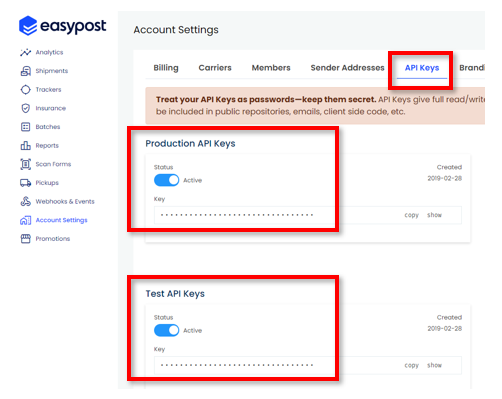Navigate to Batches
The image size is (502, 399).
pos(48,127)
